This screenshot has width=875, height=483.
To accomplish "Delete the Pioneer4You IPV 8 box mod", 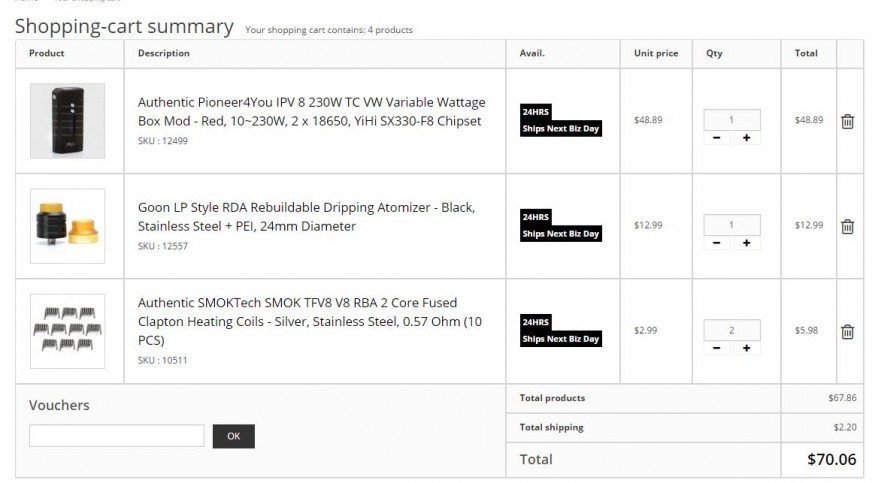I will point(847,121).
